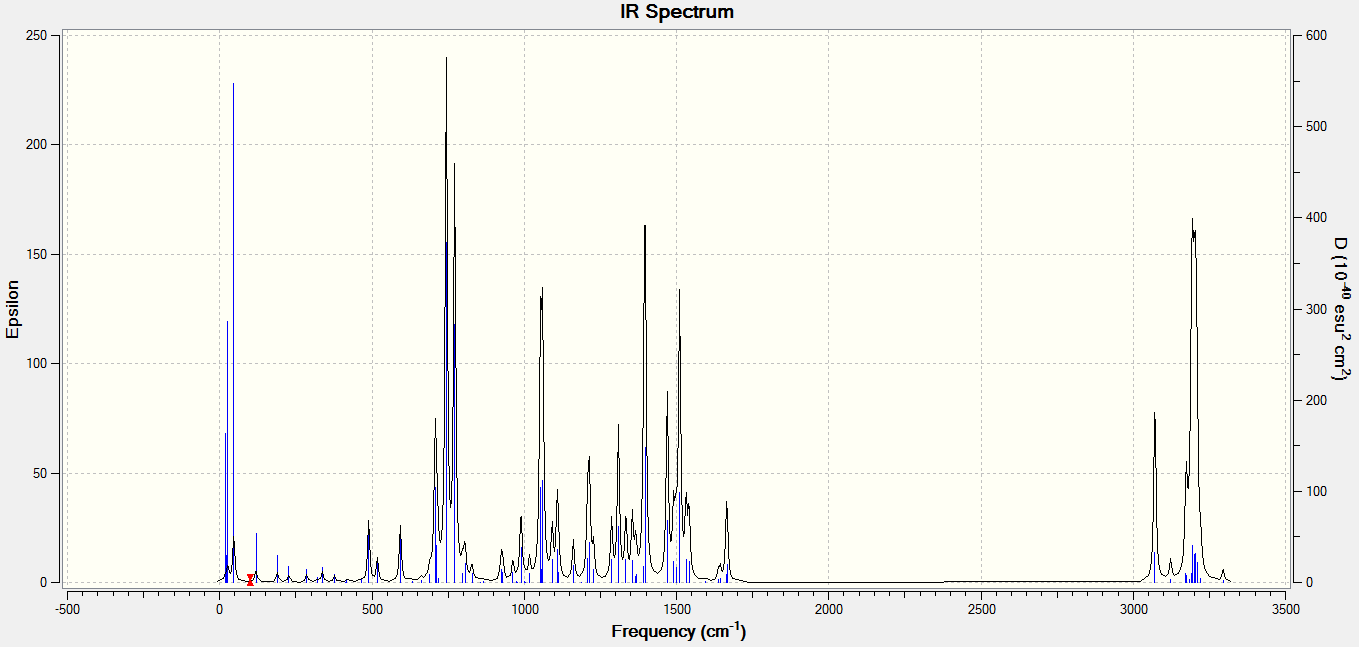Click the '1000' tick on the frequency axis
1359x647 pixels.
[x=524, y=608]
